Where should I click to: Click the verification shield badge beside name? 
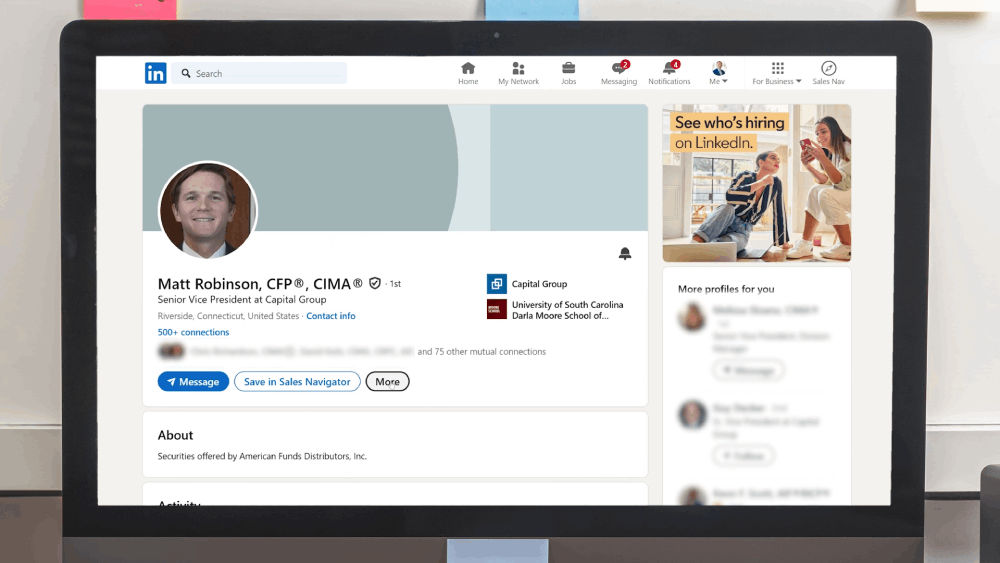[x=375, y=284]
